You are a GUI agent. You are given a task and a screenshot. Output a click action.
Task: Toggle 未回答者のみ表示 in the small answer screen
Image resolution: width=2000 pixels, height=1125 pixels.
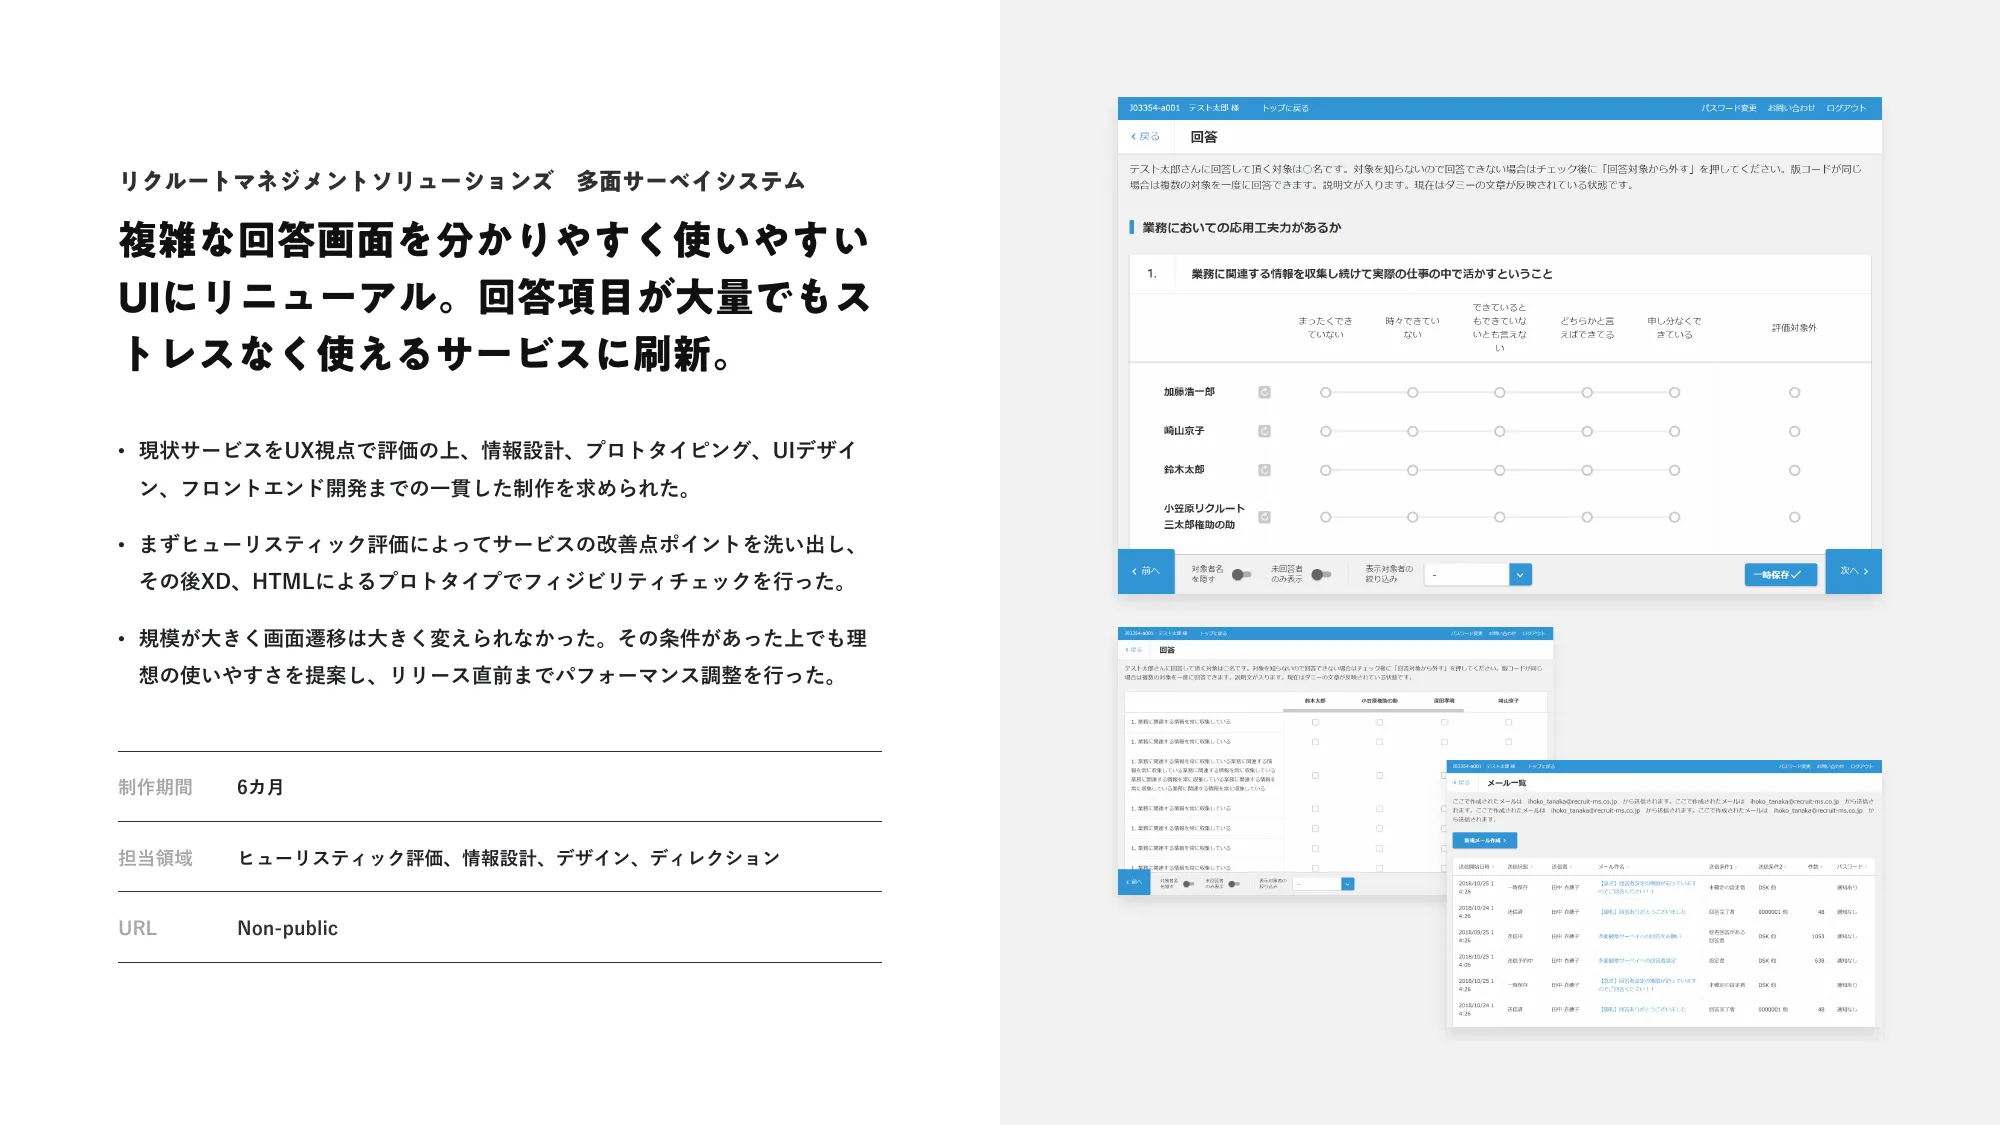pos(1234,884)
